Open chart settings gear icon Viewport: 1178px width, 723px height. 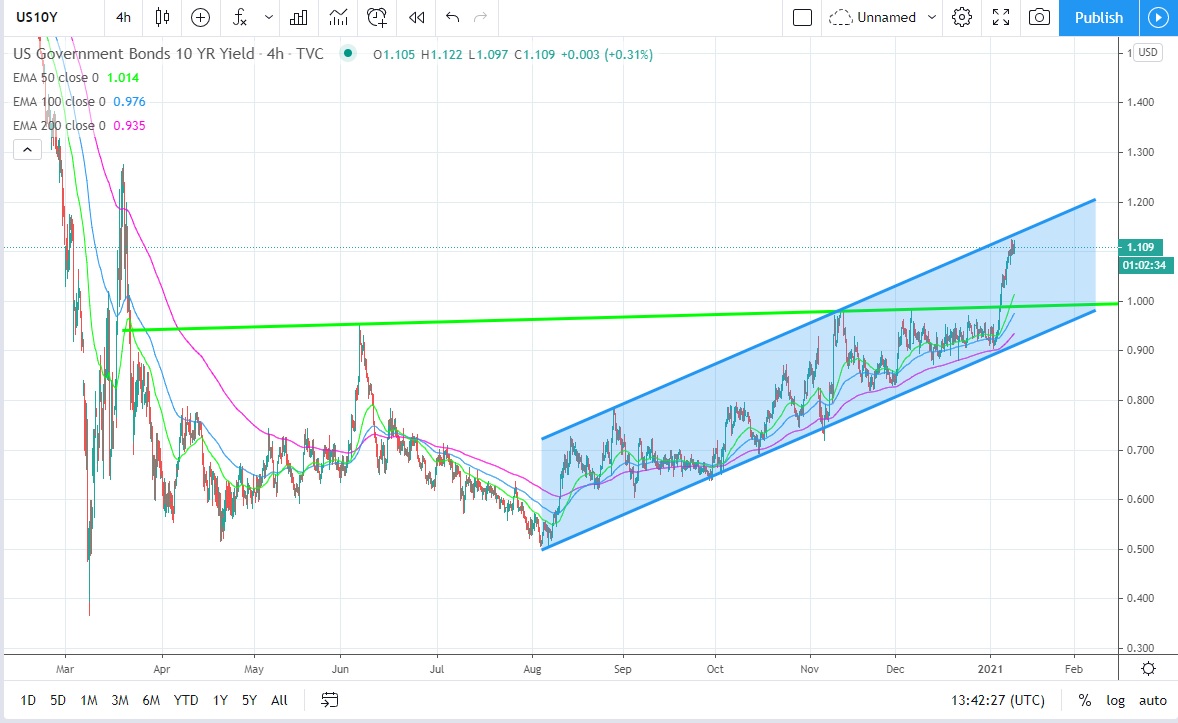point(962,17)
